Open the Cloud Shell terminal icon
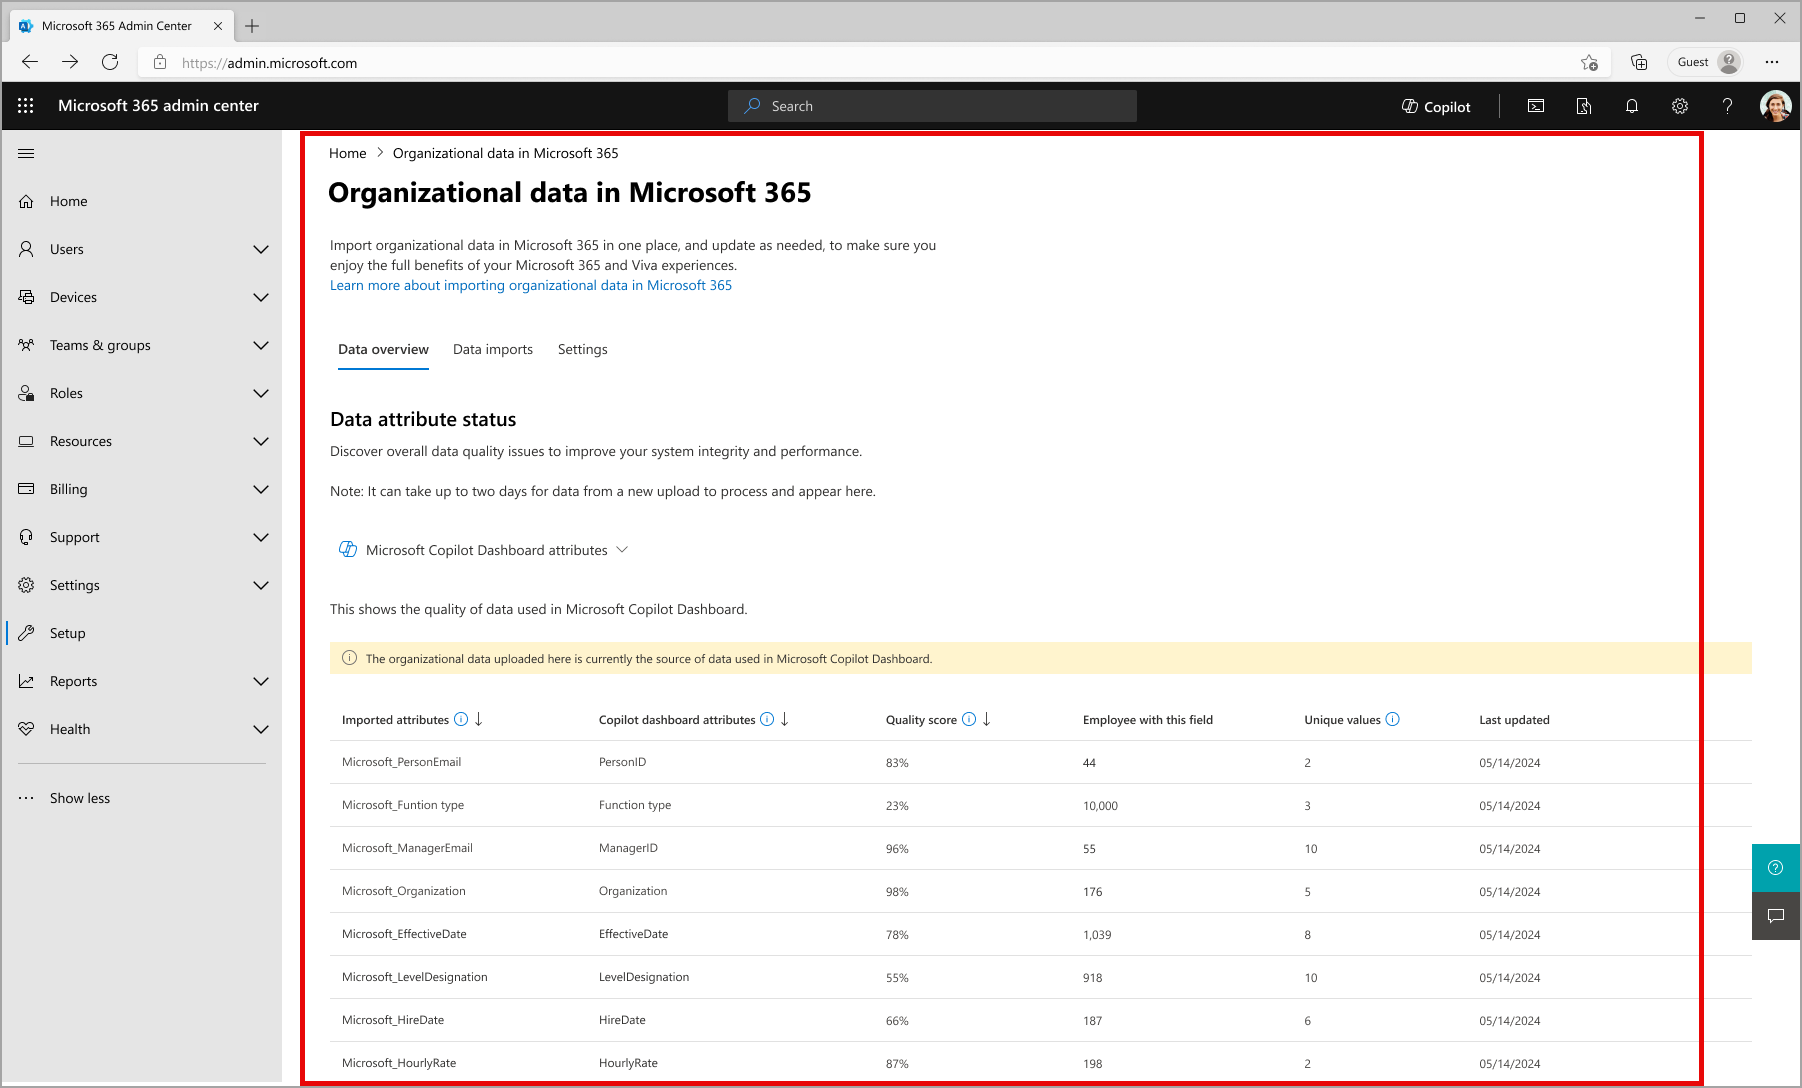 coord(1536,106)
